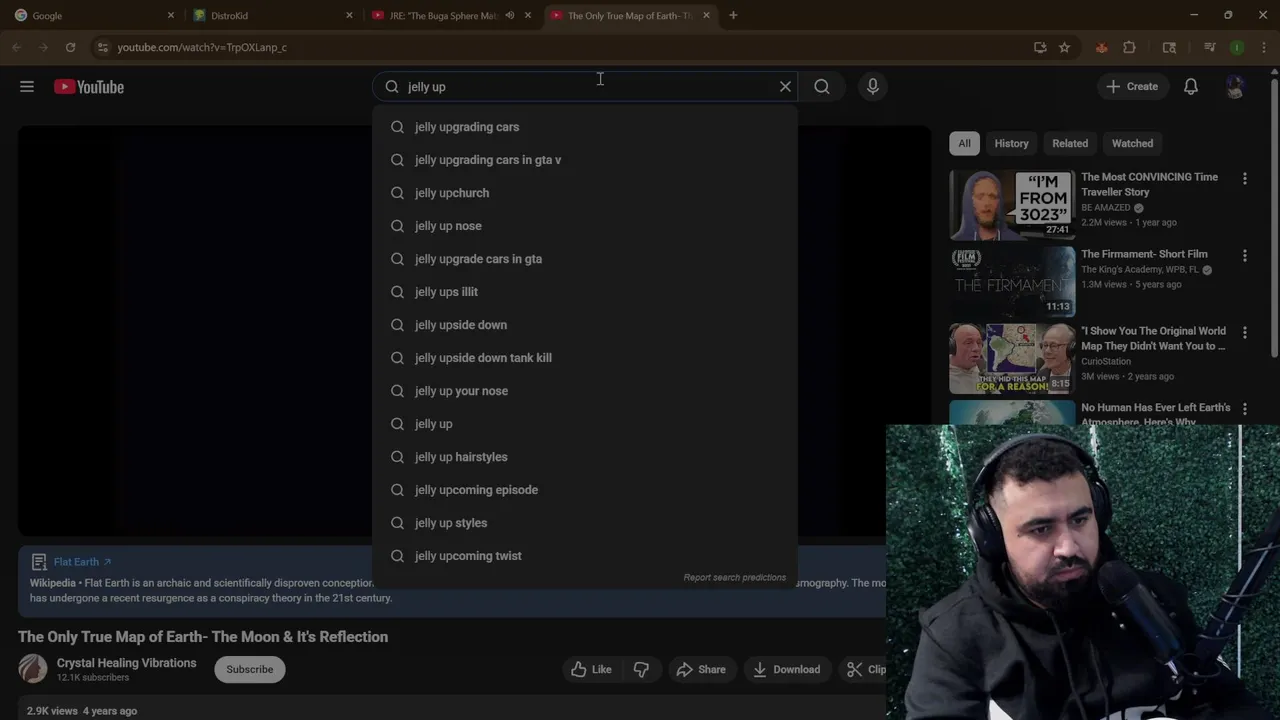Click the browser back arrow
This screenshot has width=1280, height=720.
point(17,47)
